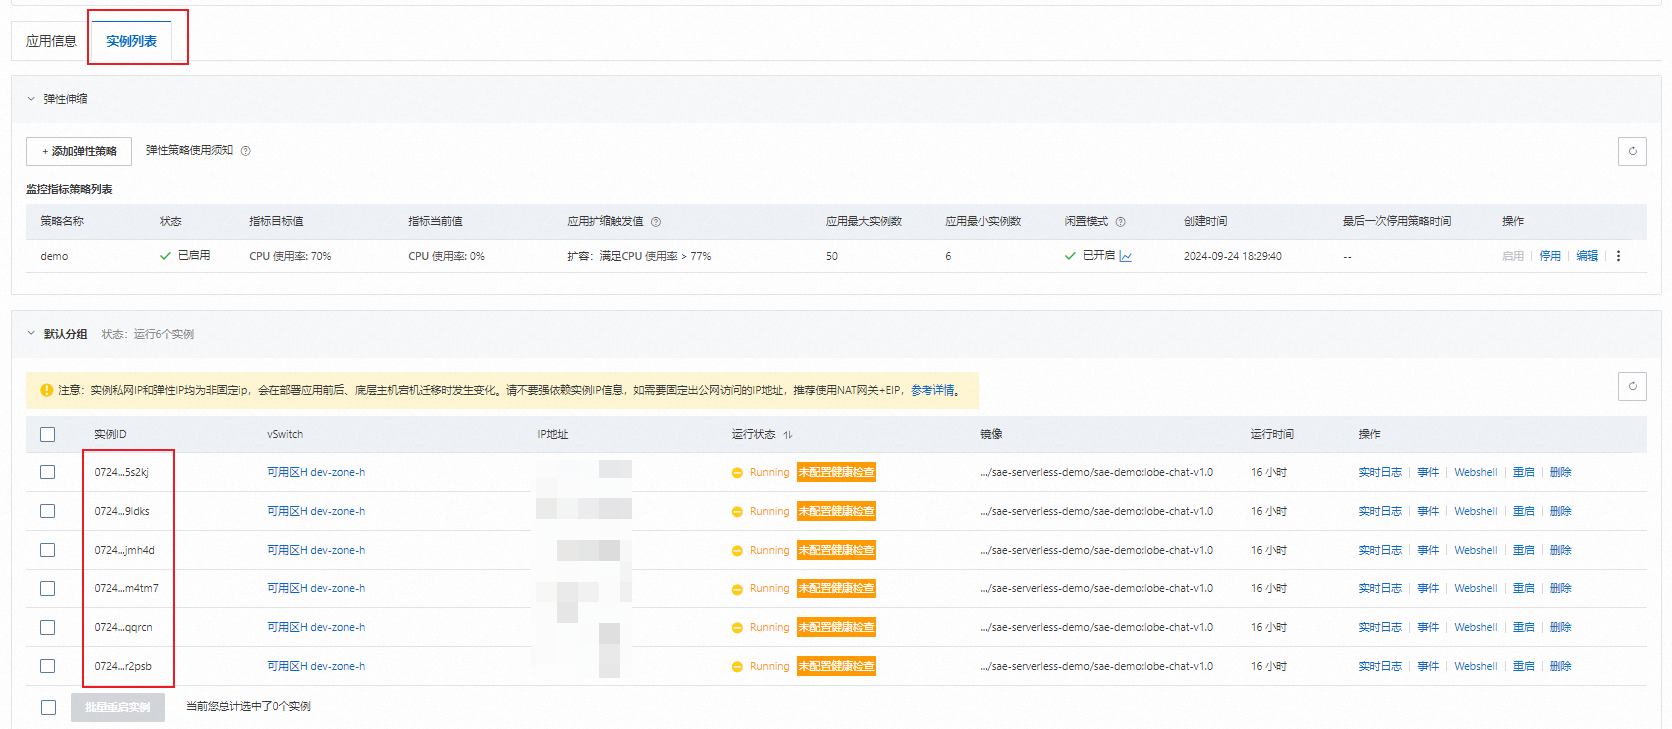
Task: Sort instances by the 运行状态 column icon
Action: pyautogui.click(x=788, y=435)
